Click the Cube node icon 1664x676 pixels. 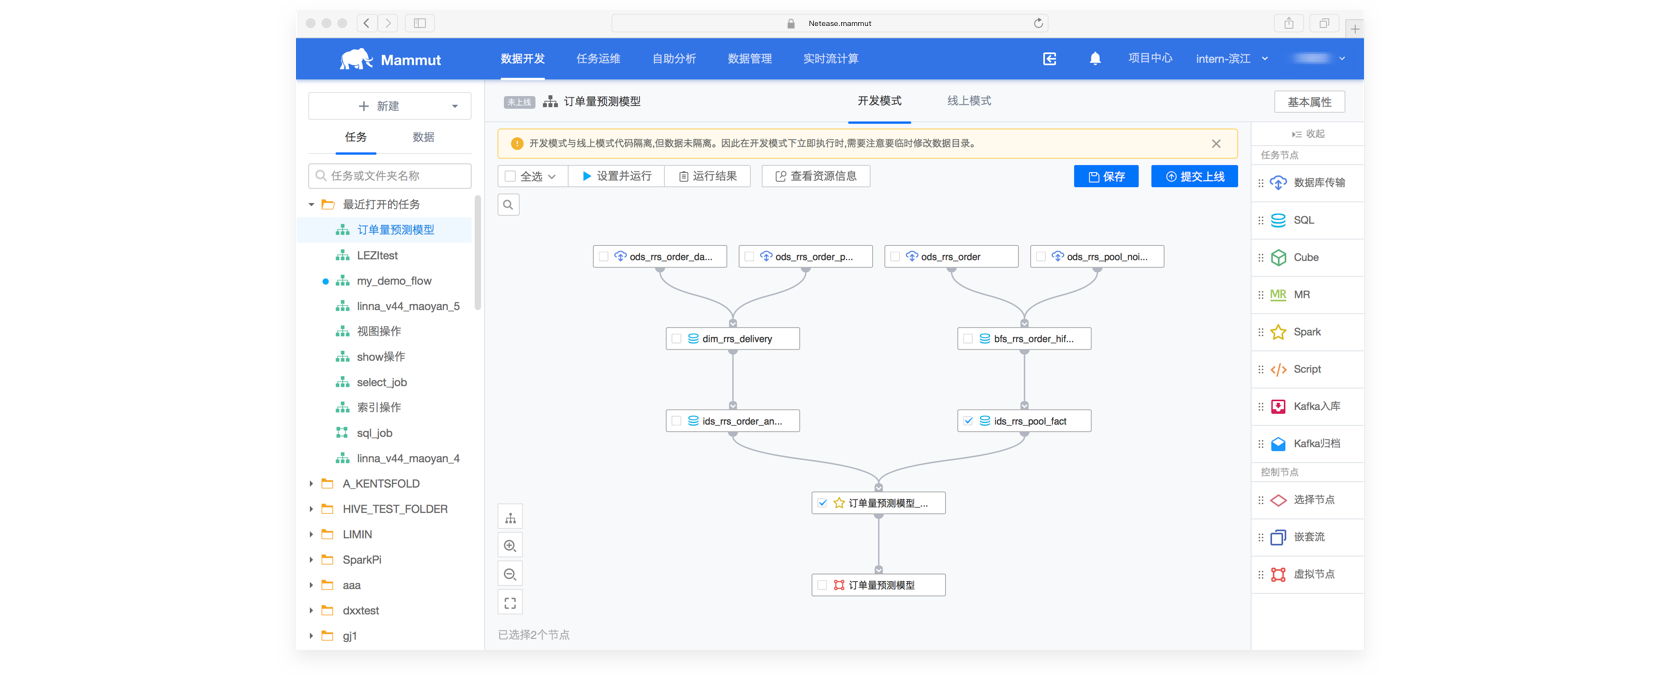coord(1278,258)
